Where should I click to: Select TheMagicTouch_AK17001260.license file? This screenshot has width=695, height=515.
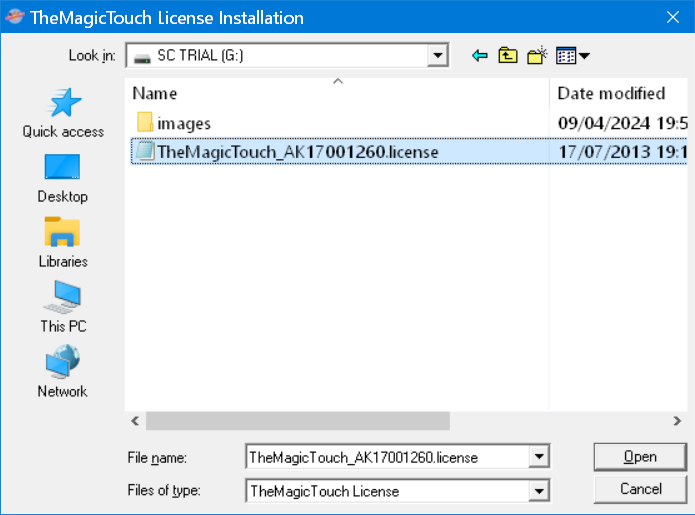(409, 152)
